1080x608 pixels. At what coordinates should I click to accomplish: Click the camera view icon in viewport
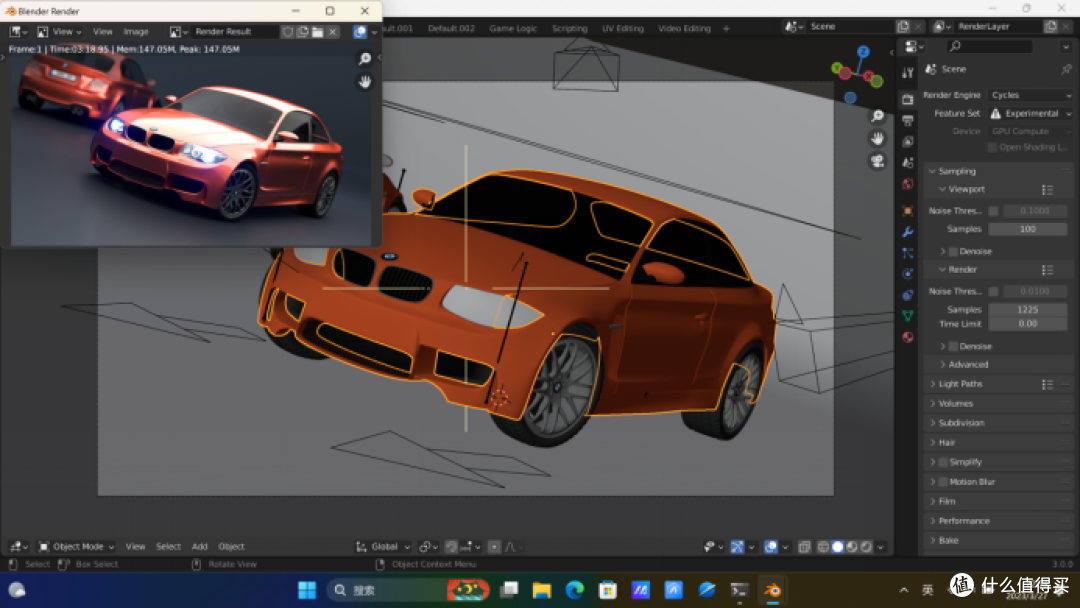click(877, 161)
